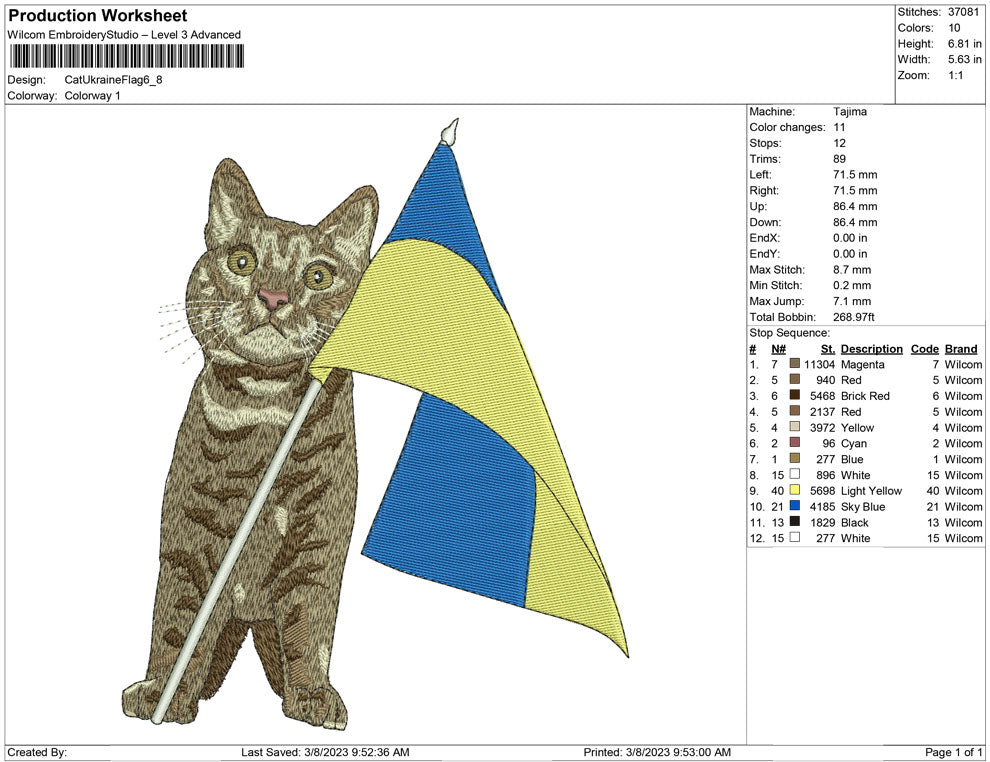Click the design name CatUkraineFlag6_8
Screen dimensions: 990x762
coord(114,80)
